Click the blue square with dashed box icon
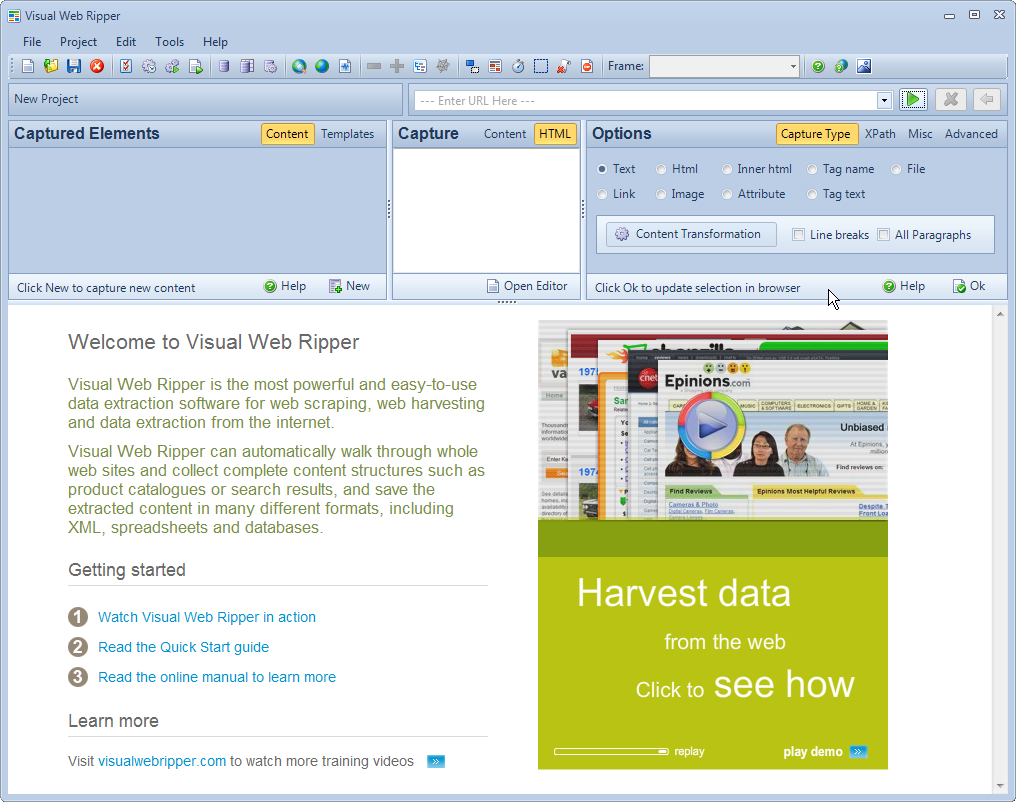1016x802 pixels. (472, 66)
